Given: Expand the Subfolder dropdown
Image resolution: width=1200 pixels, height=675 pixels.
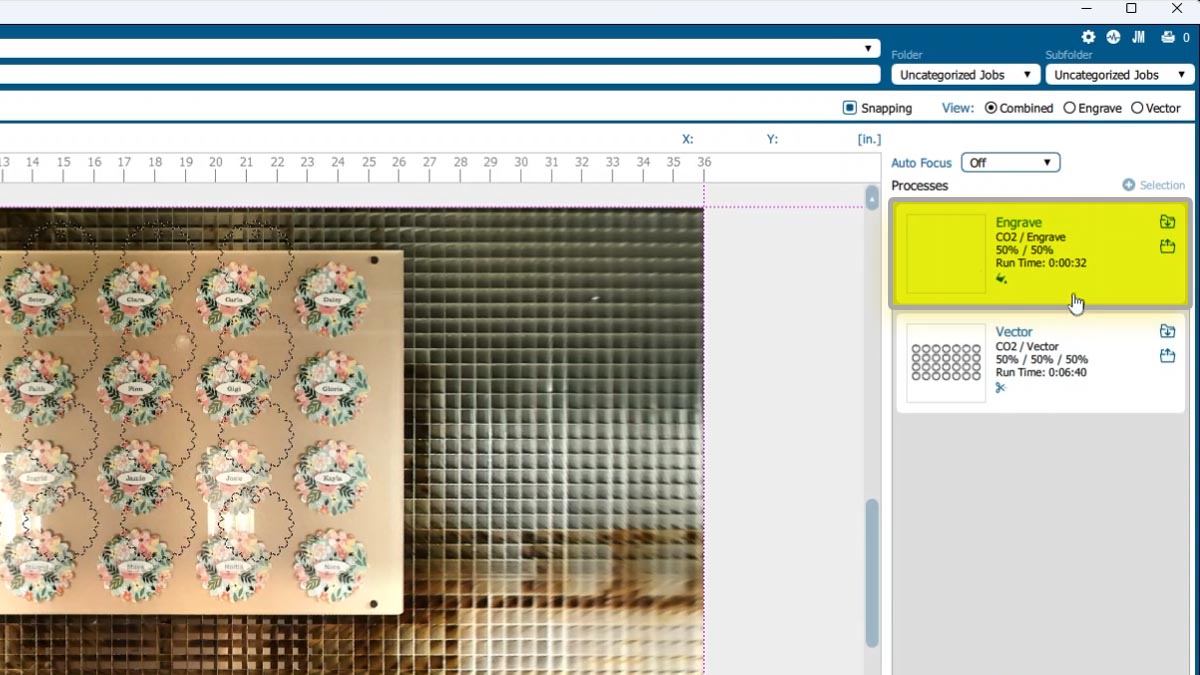Looking at the screenshot, I should (1119, 75).
